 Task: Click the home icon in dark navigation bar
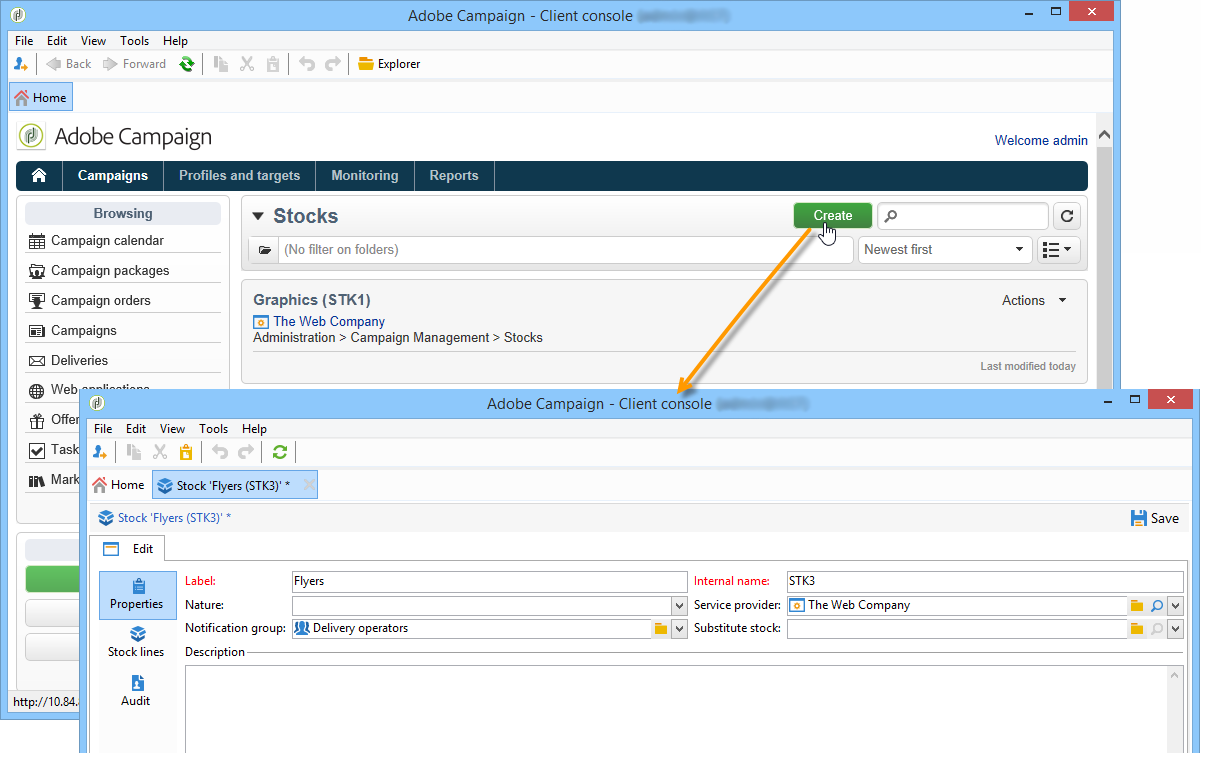(39, 175)
